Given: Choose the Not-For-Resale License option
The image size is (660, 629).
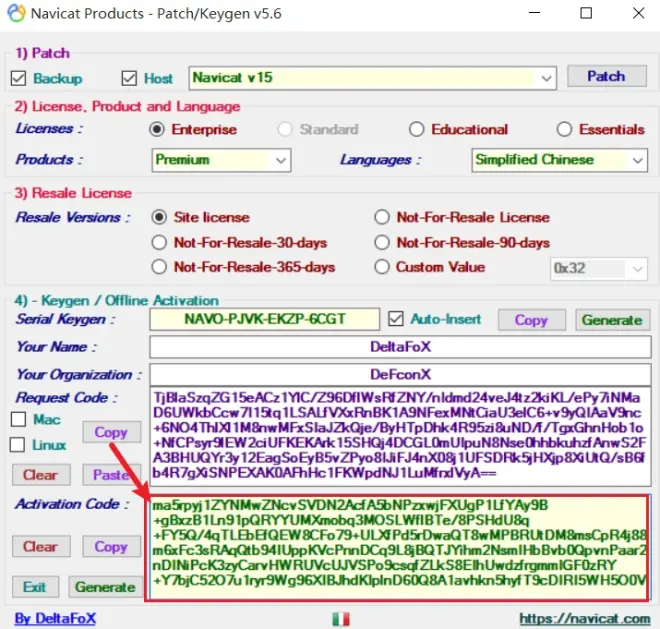Looking at the screenshot, I should point(382,217).
